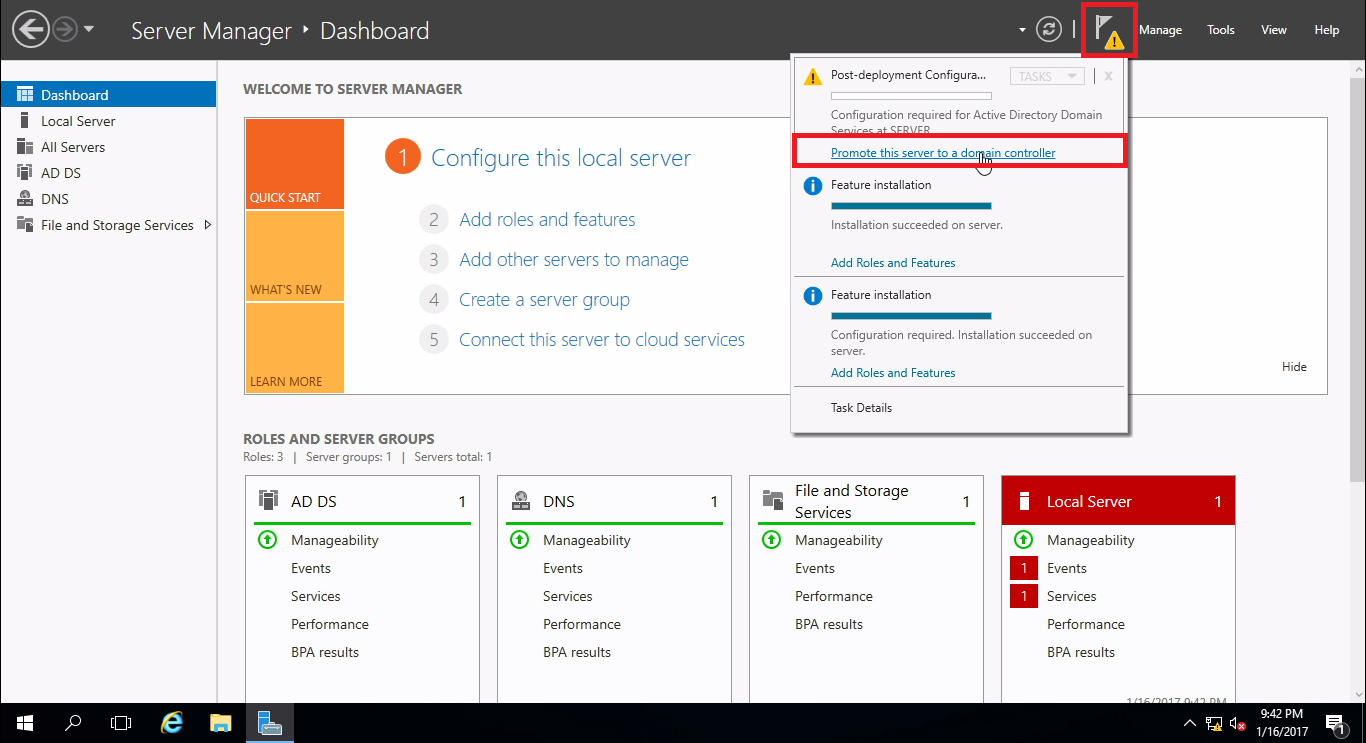The width and height of the screenshot is (1366, 743).
Task: Open taskbar Search magnifier
Action: coord(73,723)
